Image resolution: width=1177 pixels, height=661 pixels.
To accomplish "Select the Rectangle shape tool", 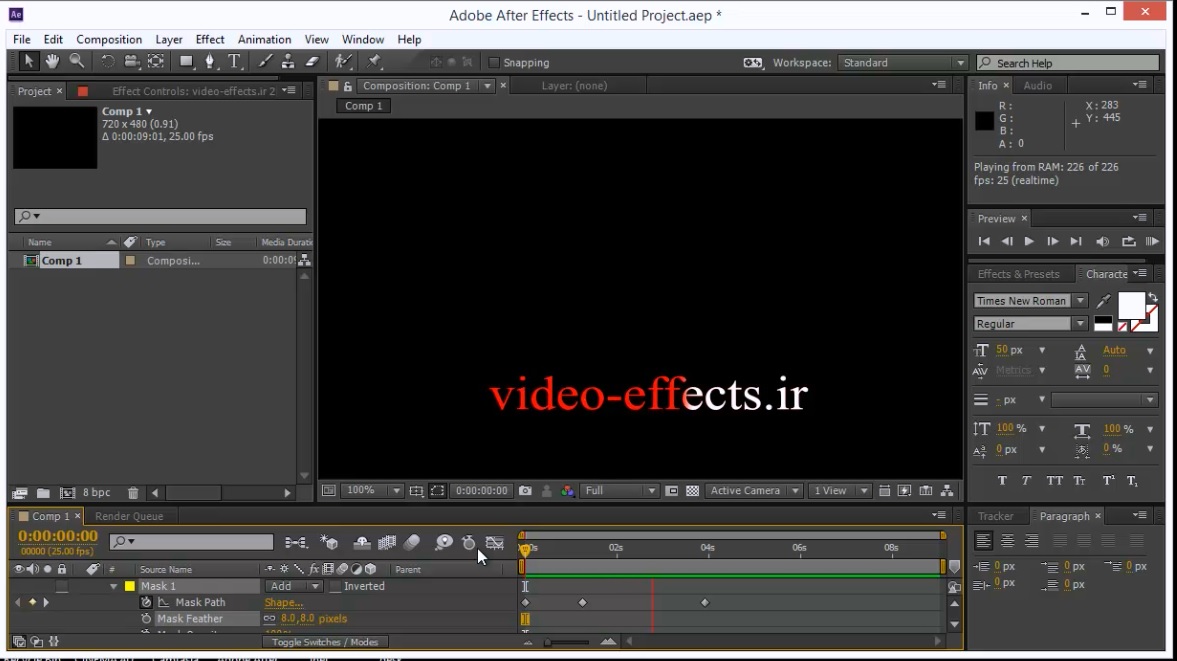I will (x=185, y=62).
